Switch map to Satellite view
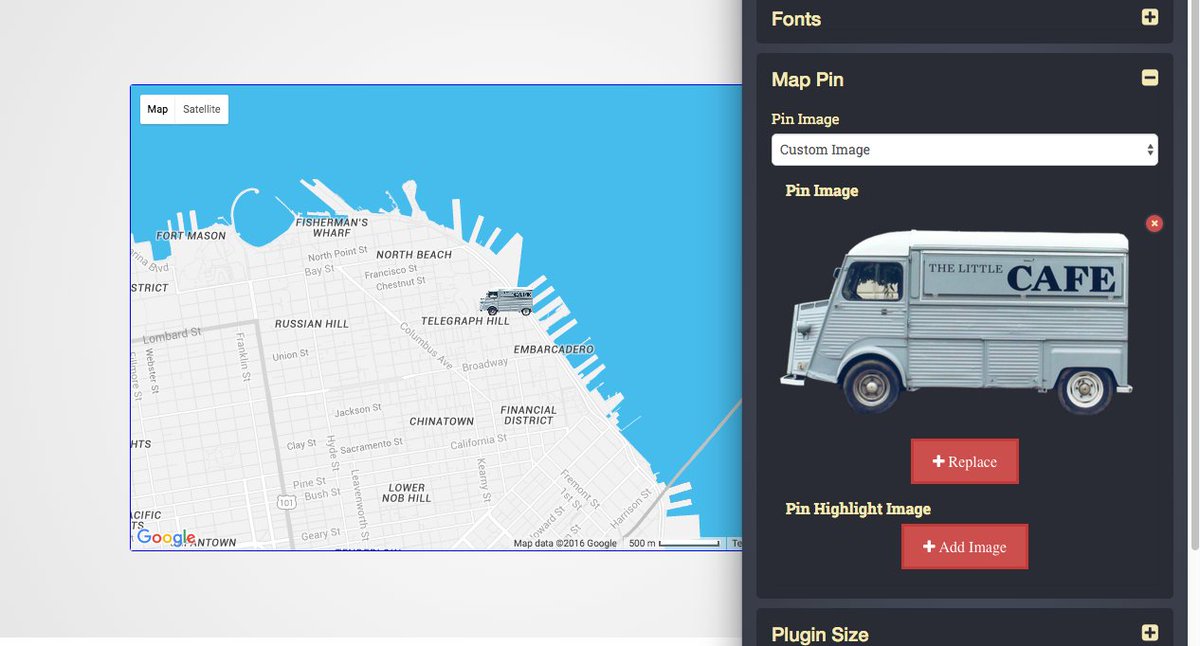Image resolution: width=1200 pixels, height=646 pixels. tap(202, 109)
